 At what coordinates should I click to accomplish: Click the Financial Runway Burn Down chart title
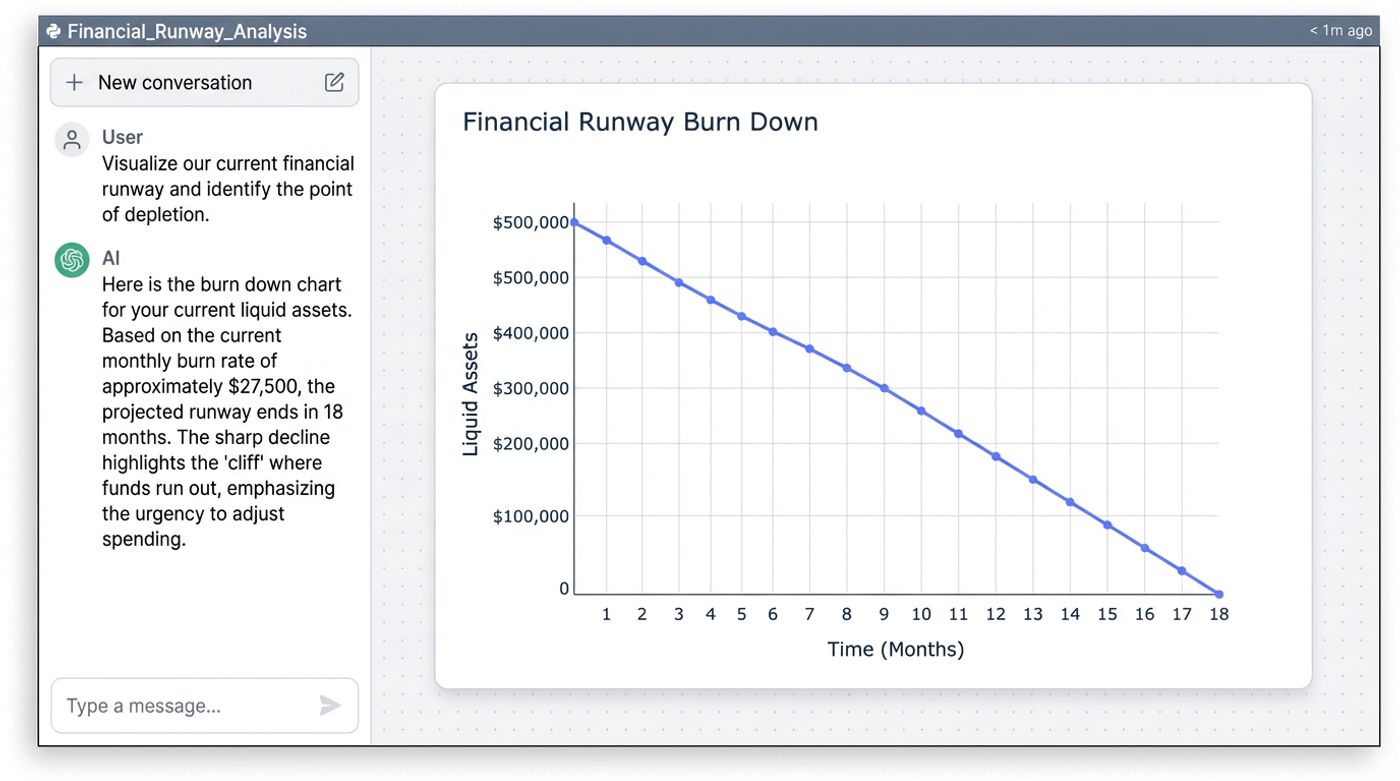pos(640,122)
